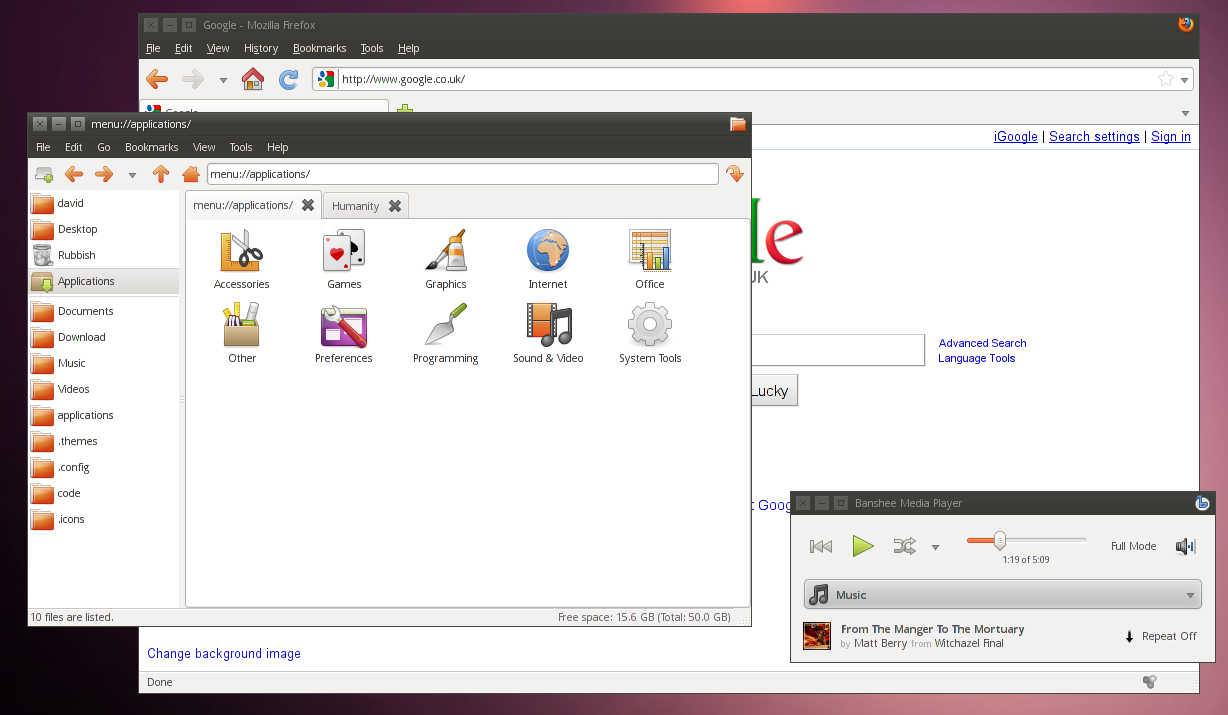Open file manager history dropdown arrow
Image resolution: width=1228 pixels, height=715 pixels.
132,175
